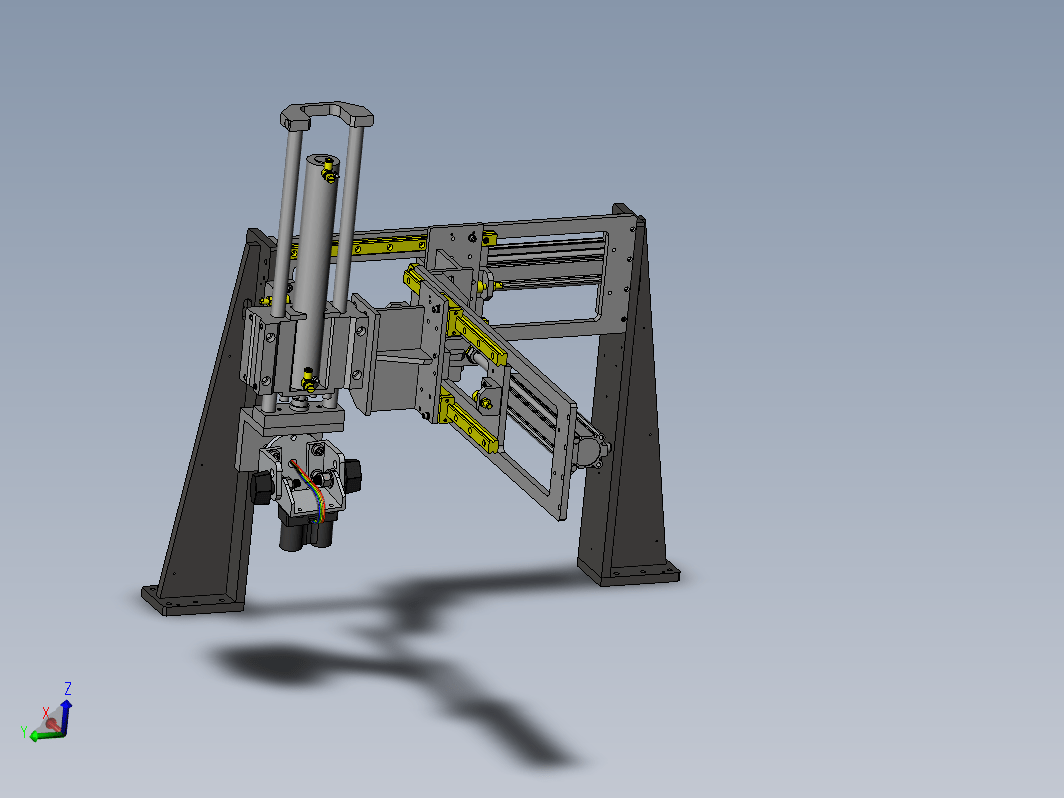Click the red X axis of the triad
Screen dimensions: 1064x798
click(52, 725)
